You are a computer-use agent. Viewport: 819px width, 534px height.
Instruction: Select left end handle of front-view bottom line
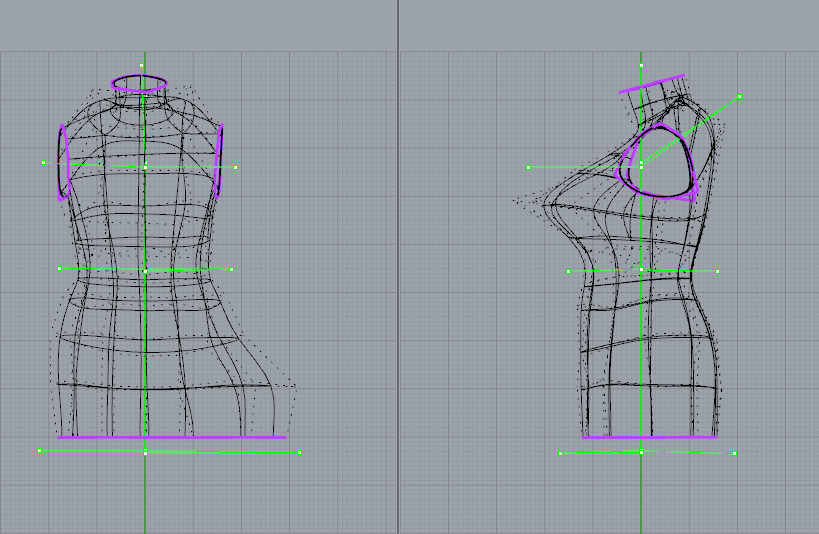[40, 450]
